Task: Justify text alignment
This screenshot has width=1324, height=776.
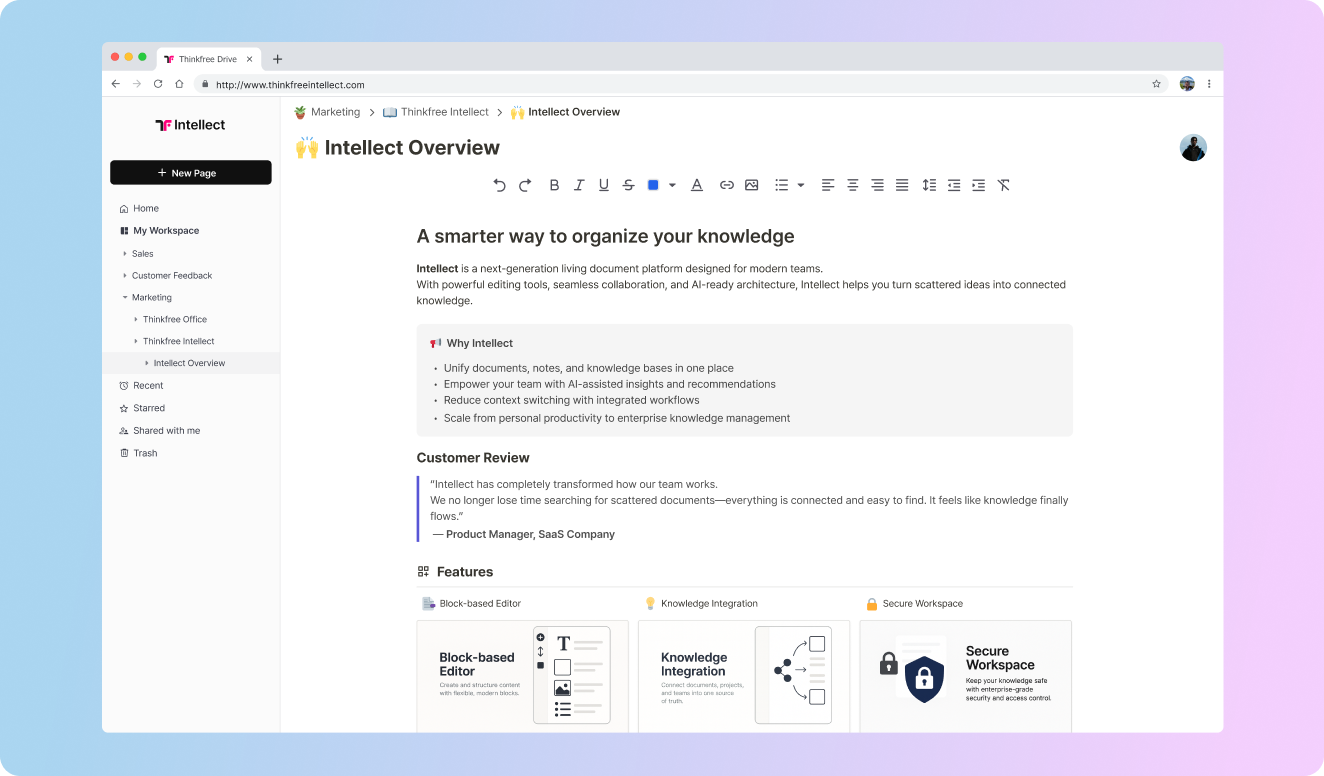Action: [902, 185]
